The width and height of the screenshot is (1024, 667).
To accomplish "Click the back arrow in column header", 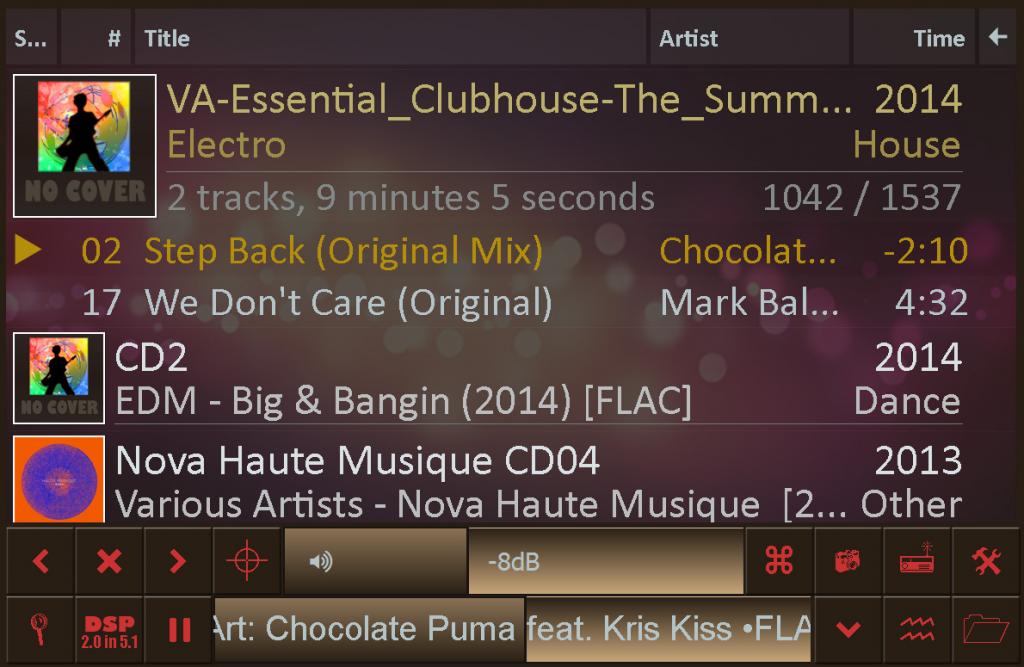I will pyautogui.click(x=997, y=37).
